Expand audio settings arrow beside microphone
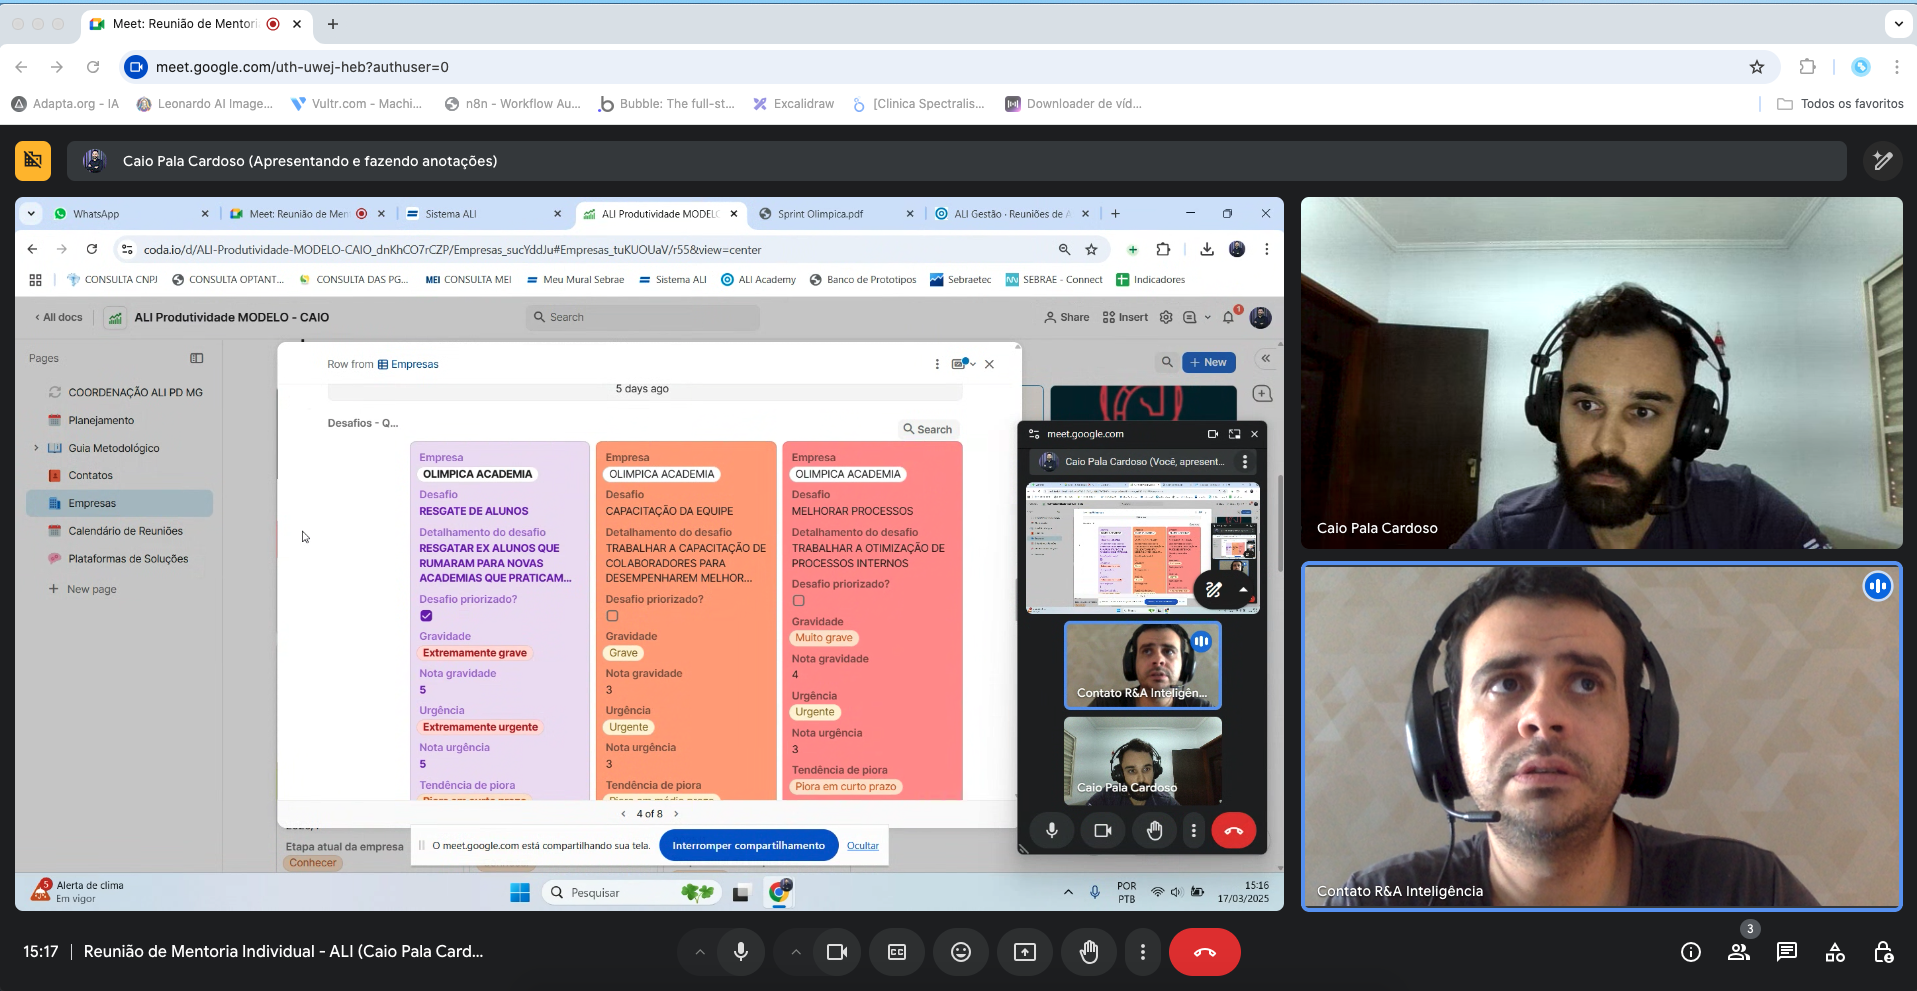This screenshot has height=991, width=1917. click(x=700, y=952)
